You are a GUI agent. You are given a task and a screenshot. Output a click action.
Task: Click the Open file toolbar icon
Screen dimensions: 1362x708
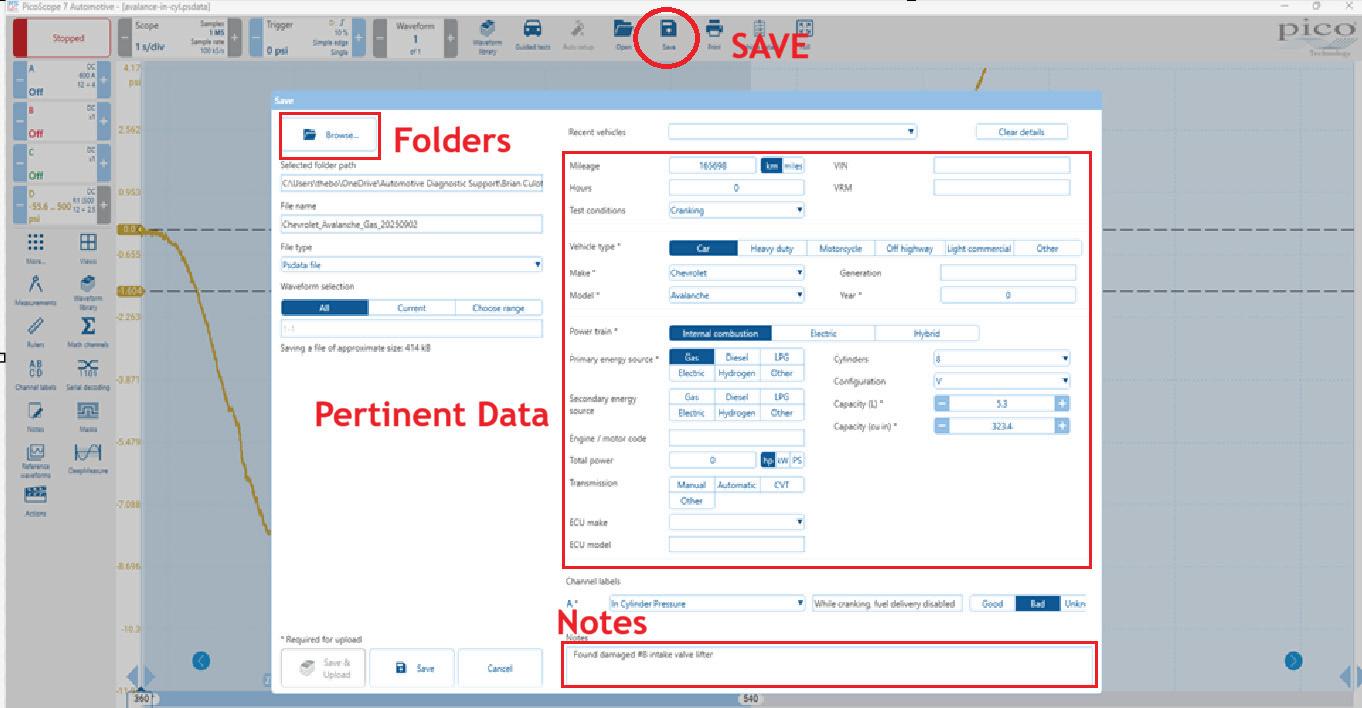(623, 35)
